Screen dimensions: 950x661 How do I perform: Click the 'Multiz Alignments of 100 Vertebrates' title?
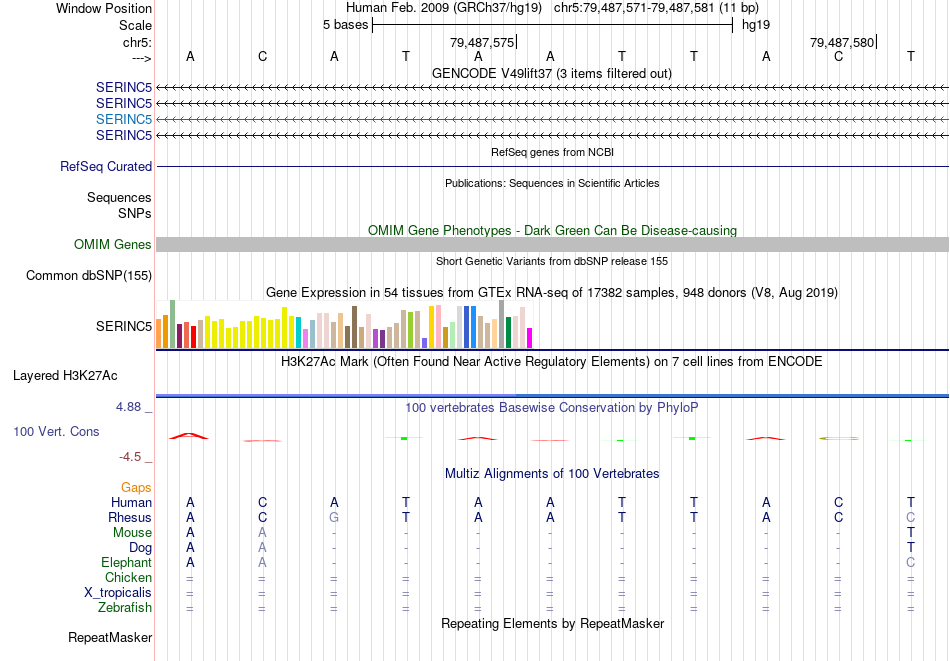[552, 474]
